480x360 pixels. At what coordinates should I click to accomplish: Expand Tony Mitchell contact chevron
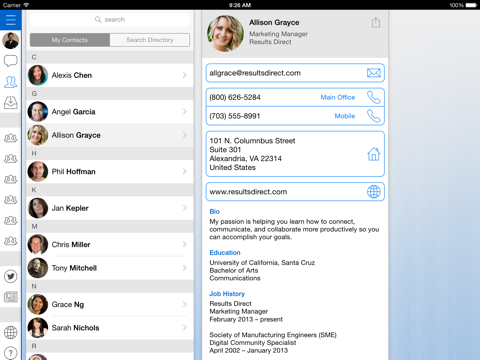185,268
